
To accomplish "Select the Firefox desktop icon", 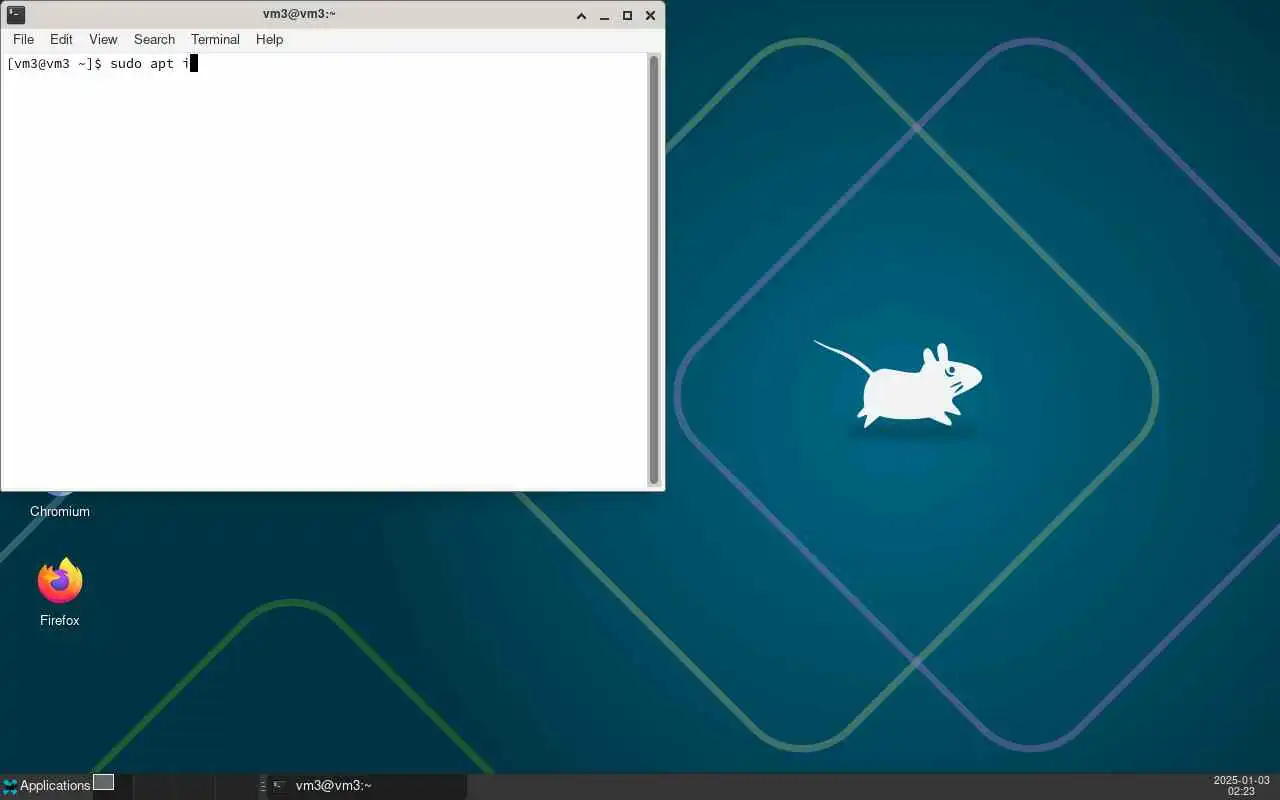I will point(60,581).
